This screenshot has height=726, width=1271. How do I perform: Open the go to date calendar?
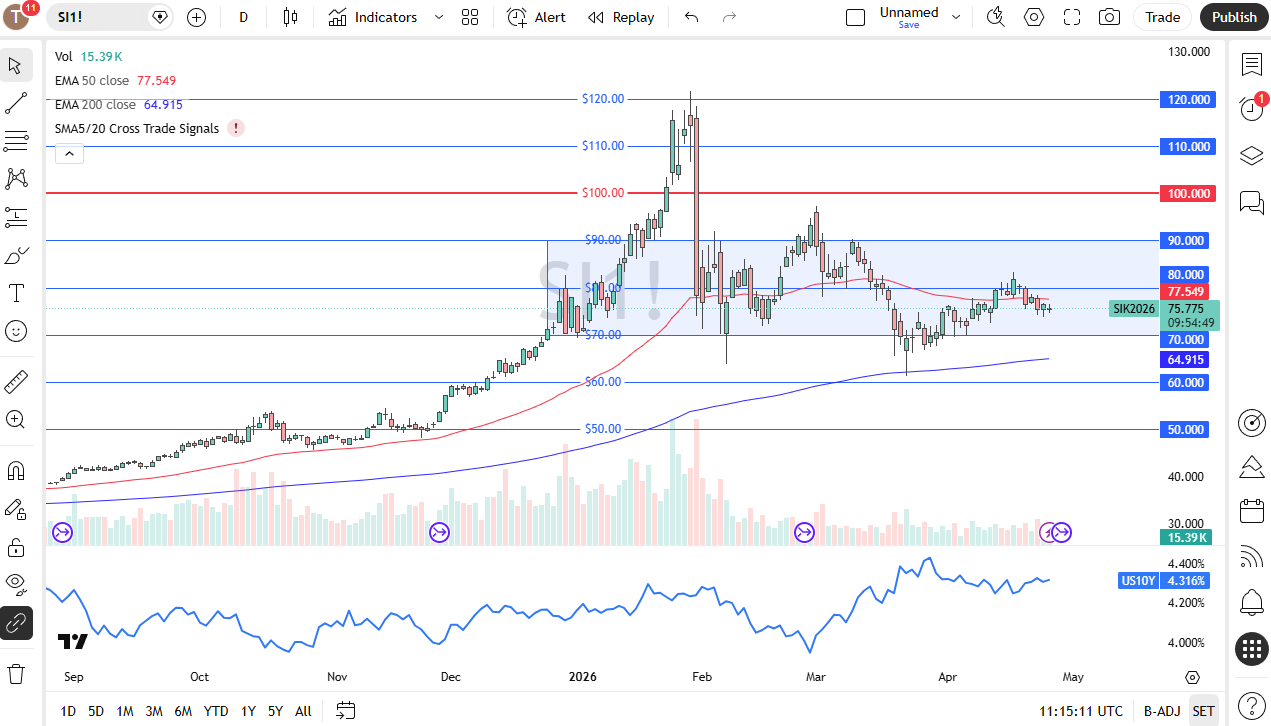346,711
